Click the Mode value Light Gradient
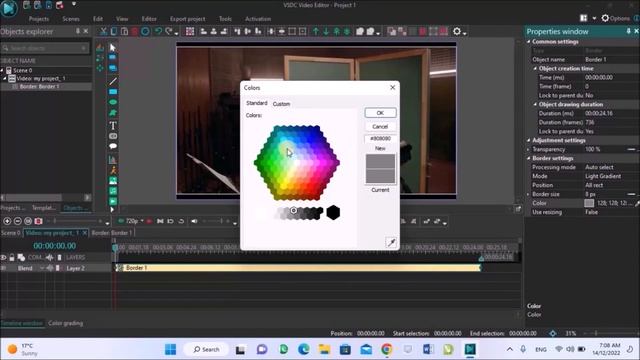This screenshot has height=360, width=640. [x=603, y=176]
